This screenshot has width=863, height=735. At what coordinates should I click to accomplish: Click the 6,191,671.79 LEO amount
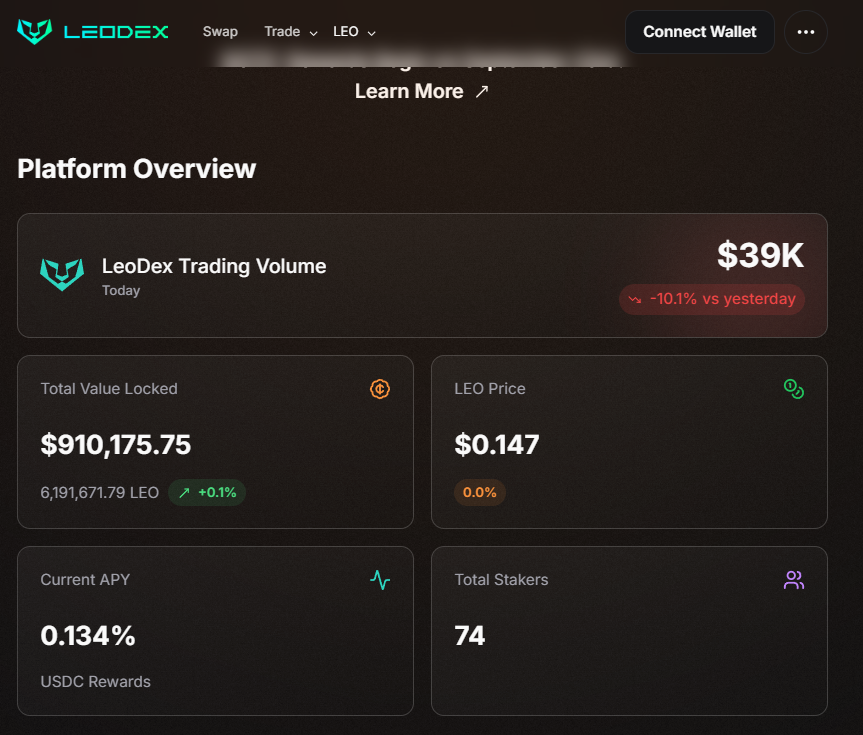[x=100, y=492]
